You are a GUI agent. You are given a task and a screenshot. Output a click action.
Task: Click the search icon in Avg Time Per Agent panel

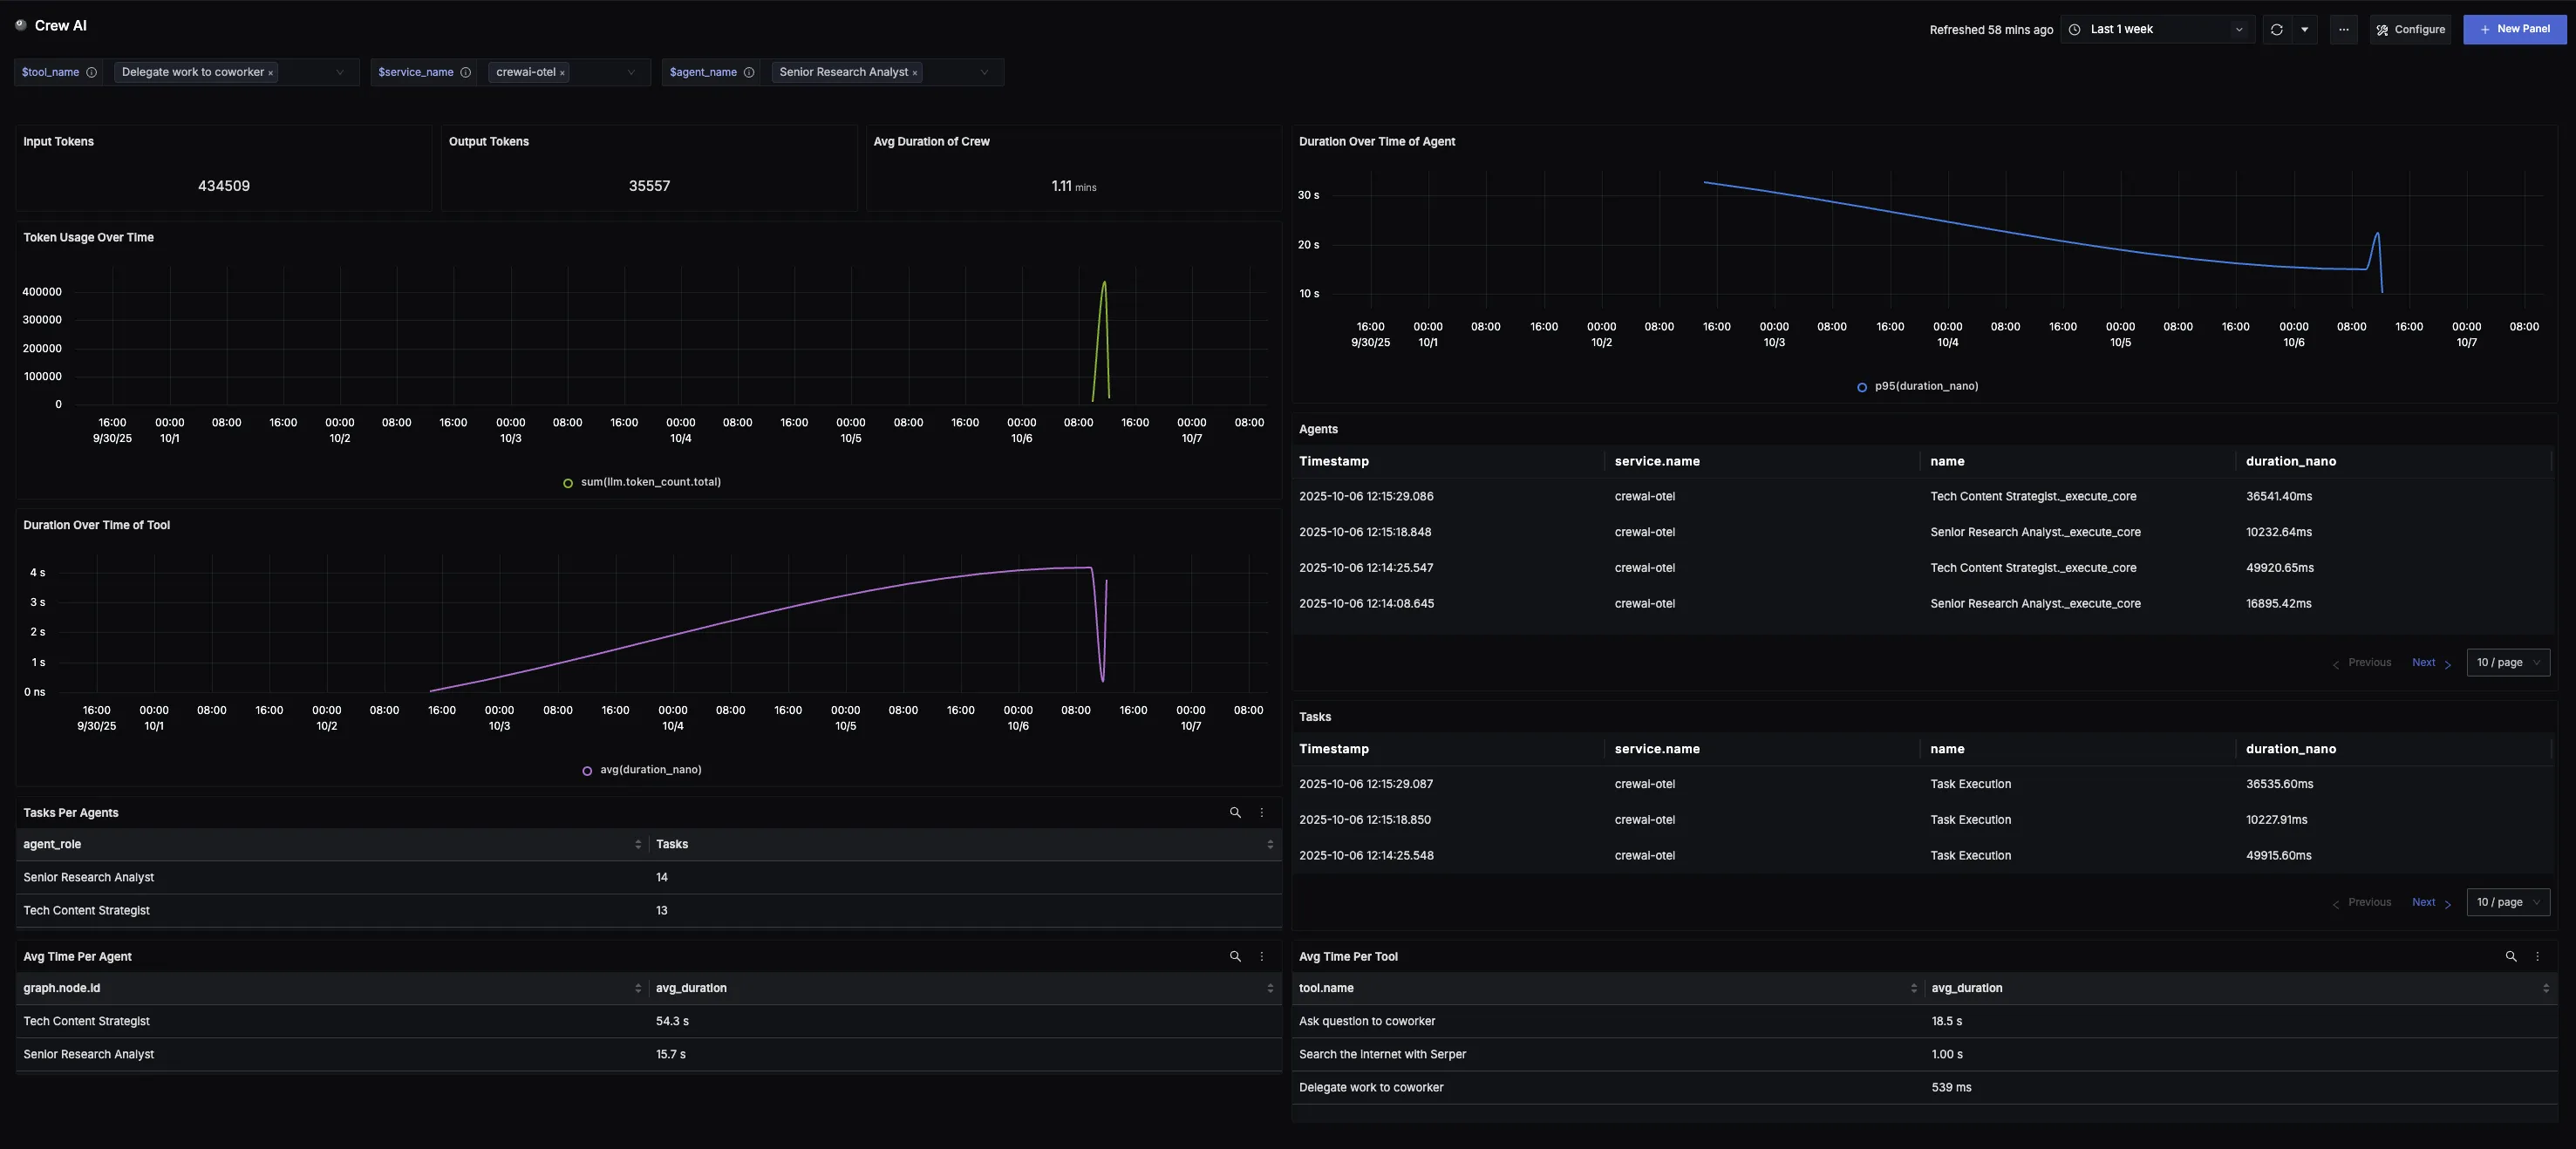click(1235, 956)
